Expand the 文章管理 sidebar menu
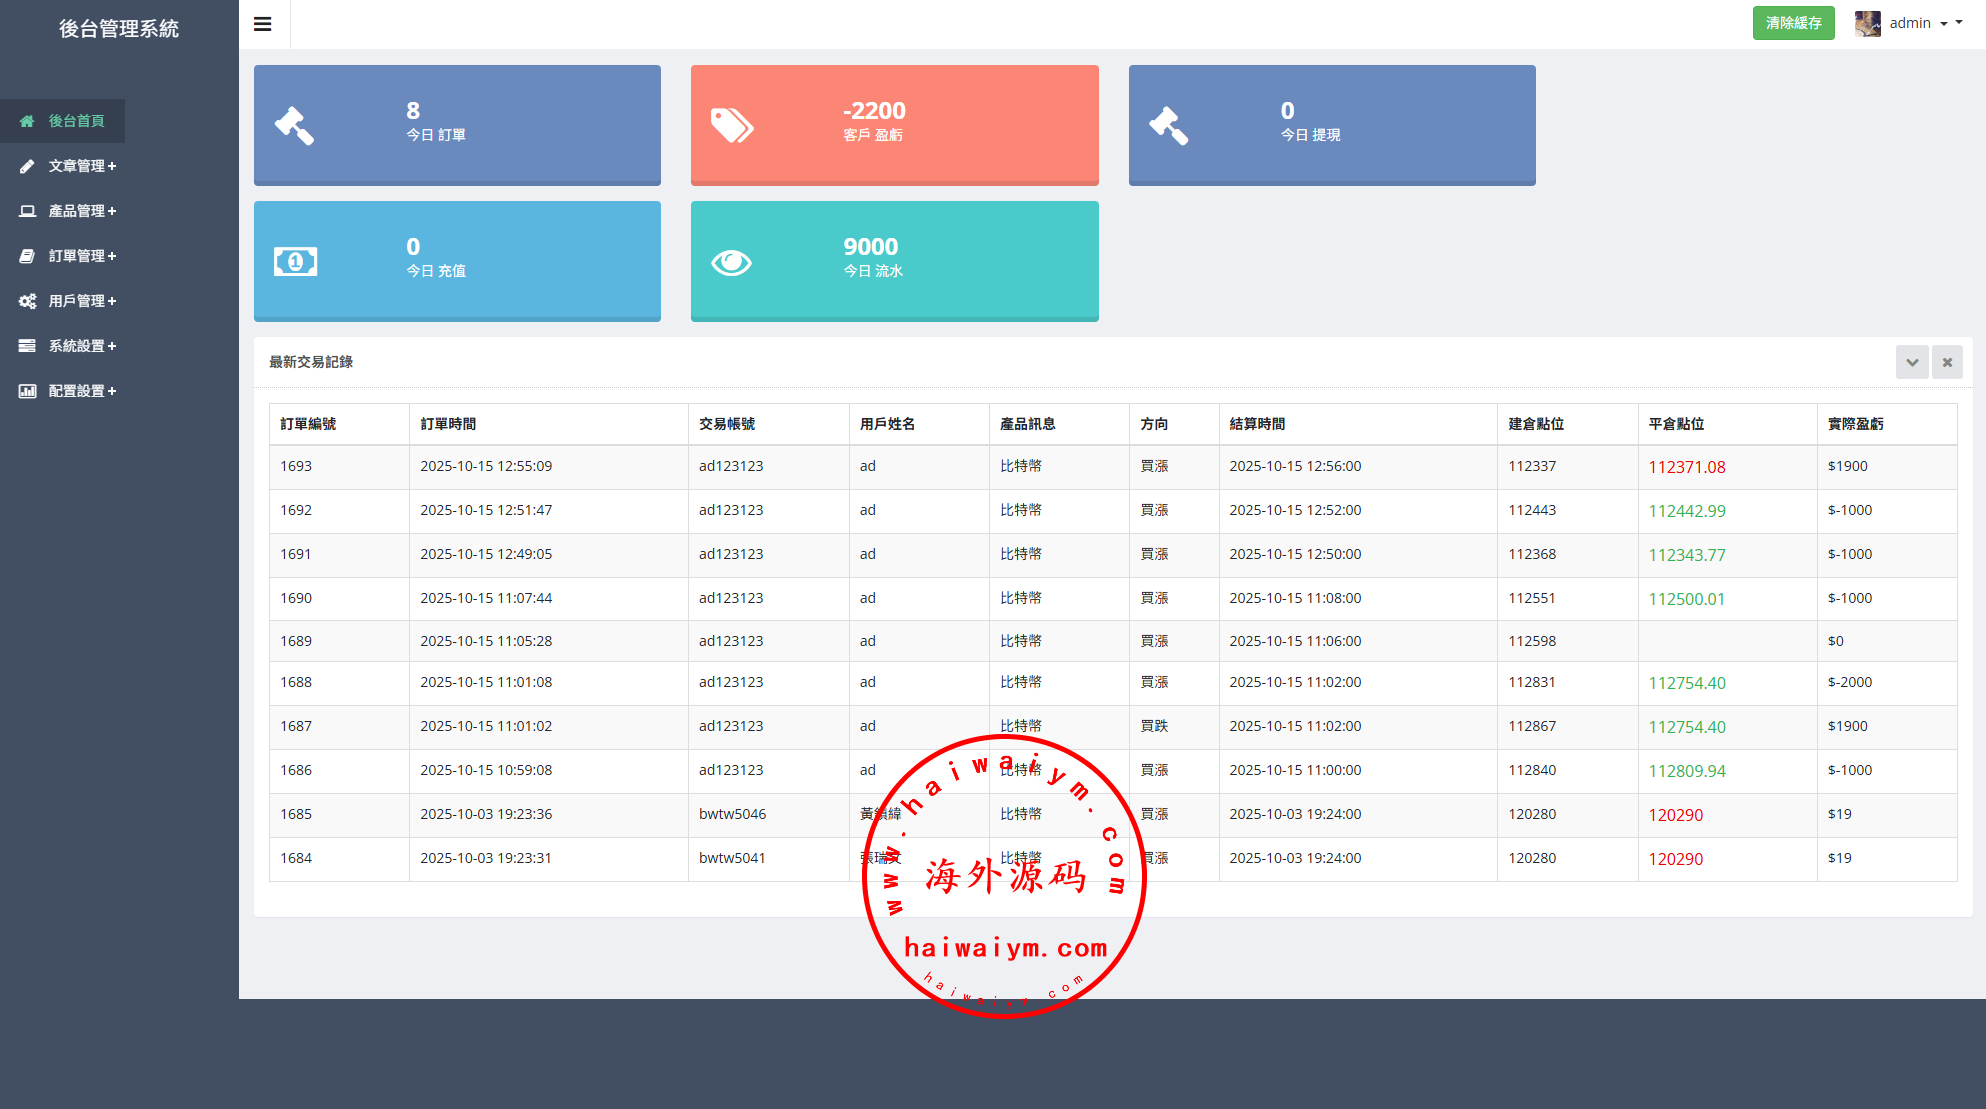This screenshot has width=1986, height=1109. pos(82,166)
